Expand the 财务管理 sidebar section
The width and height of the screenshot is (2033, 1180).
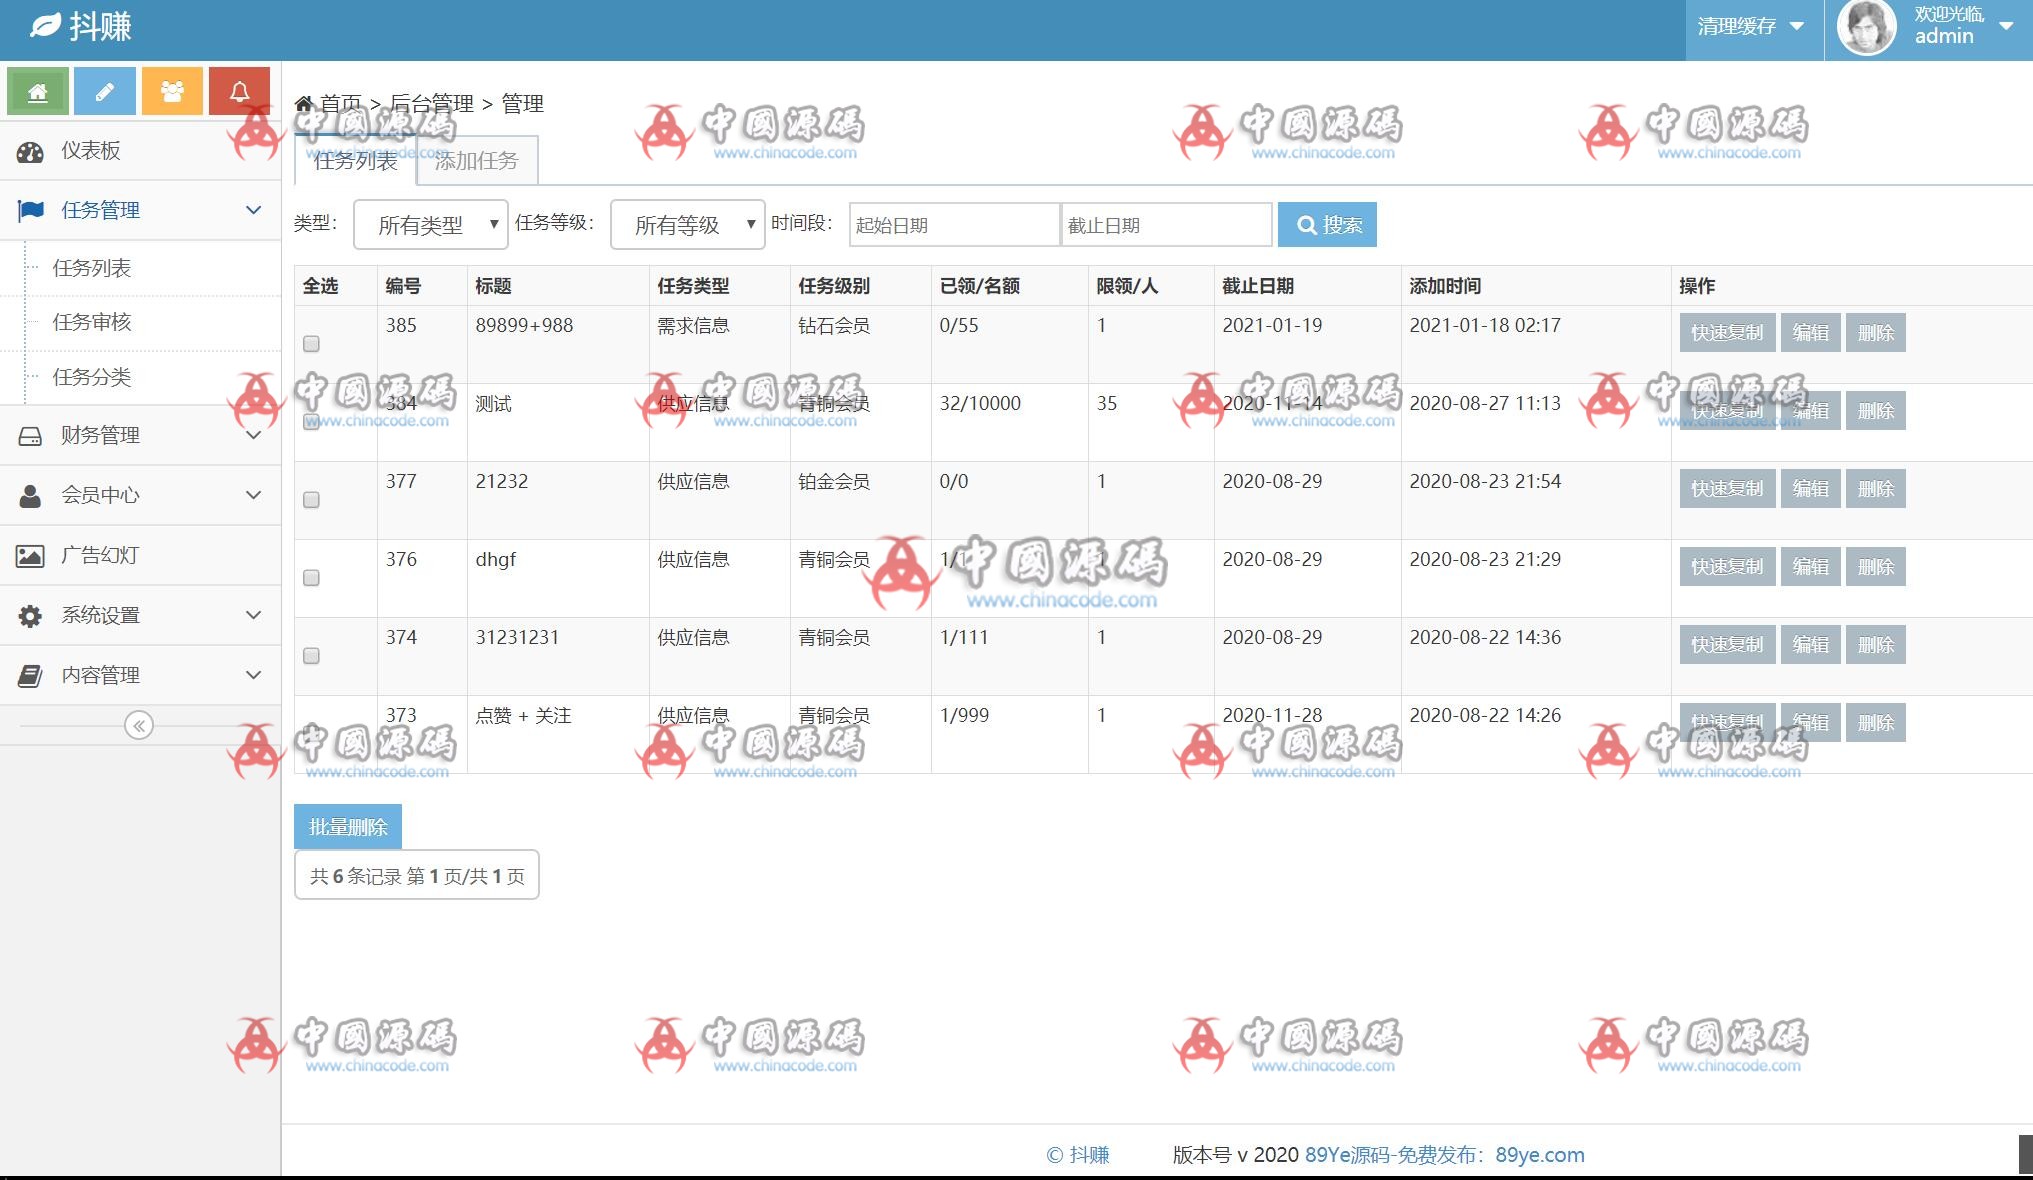(102, 435)
